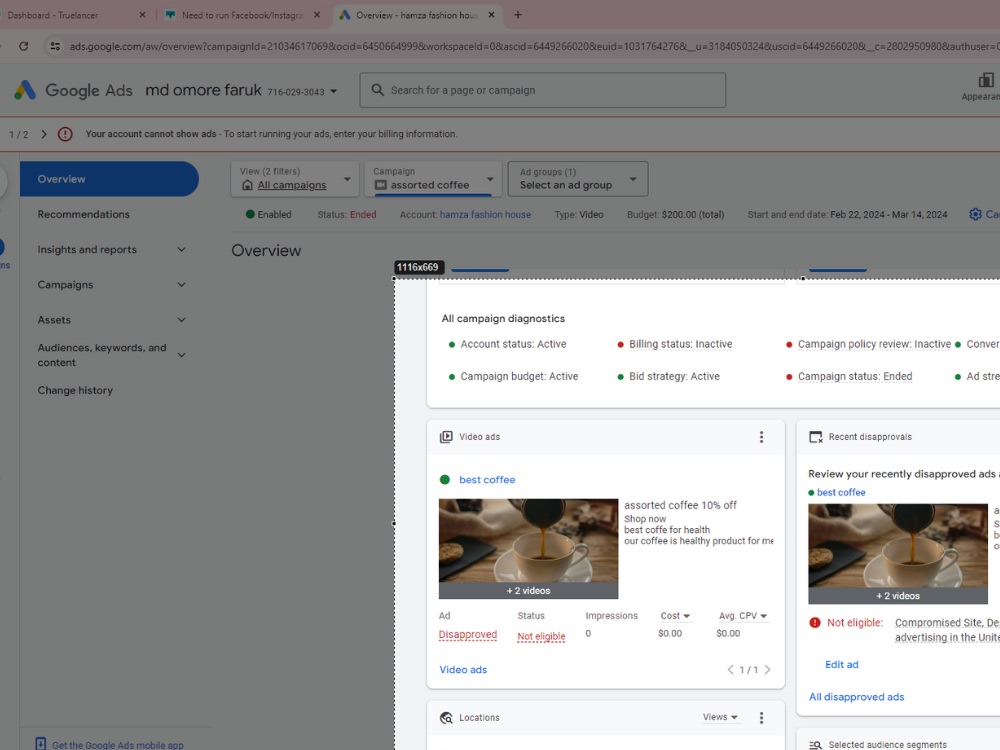The height and width of the screenshot is (750, 1000).
Task: Click Billing status: Inactive diagnostic
Action: pos(680,344)
